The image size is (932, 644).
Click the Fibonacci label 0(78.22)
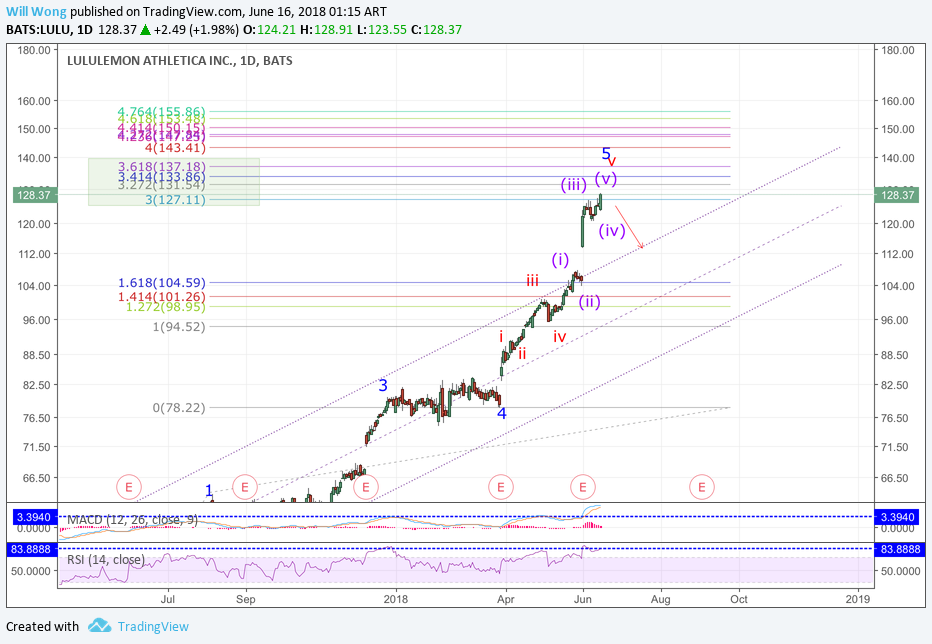tap(179, 408)
